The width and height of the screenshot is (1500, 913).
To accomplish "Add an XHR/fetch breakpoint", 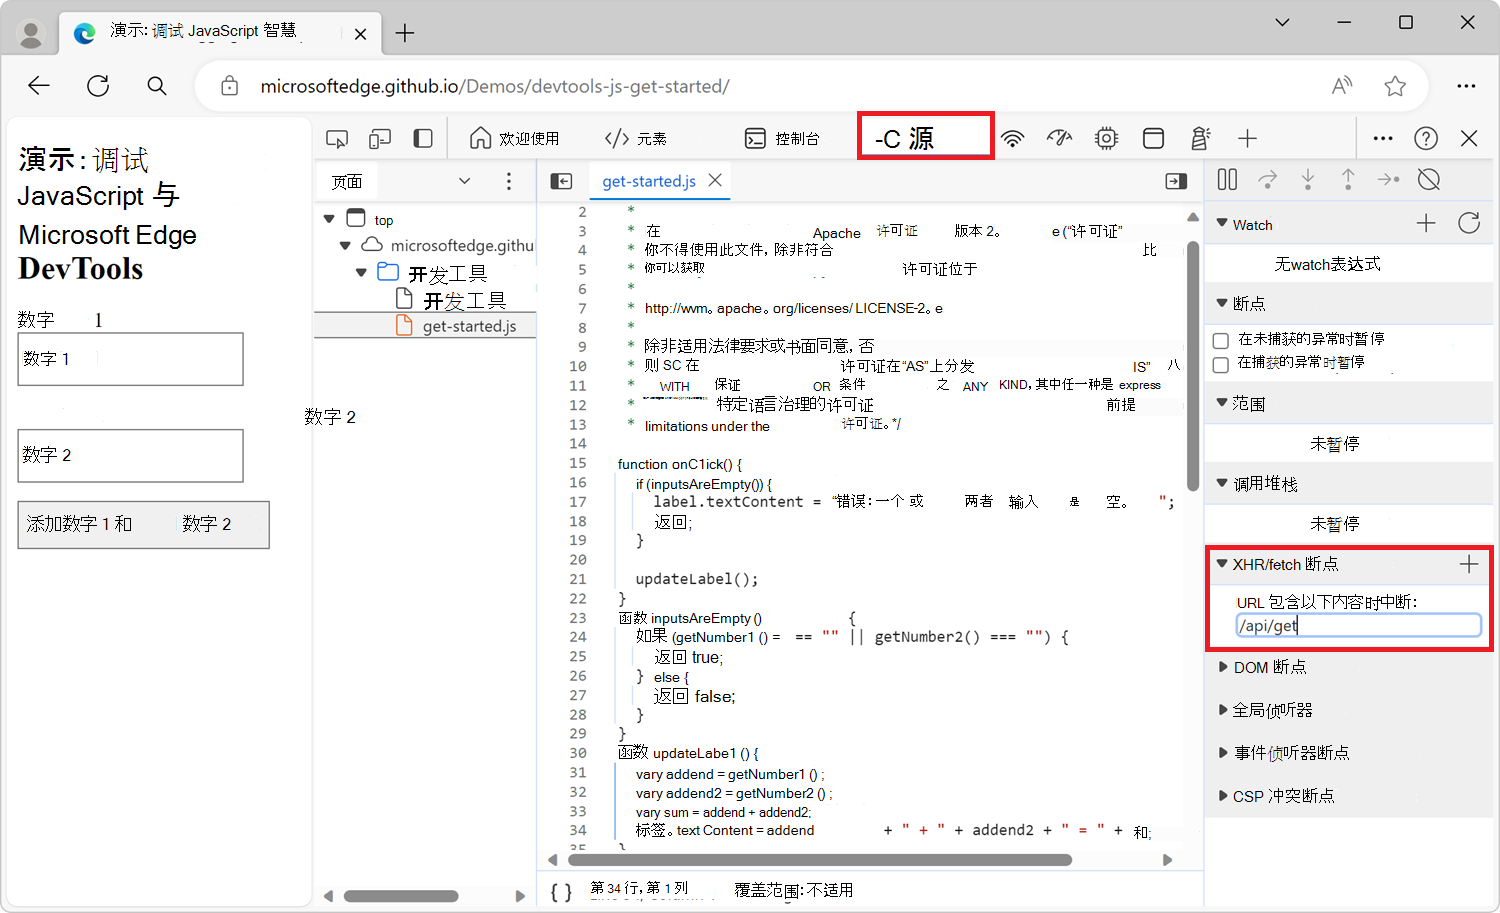I will (x=1469, y=564).
